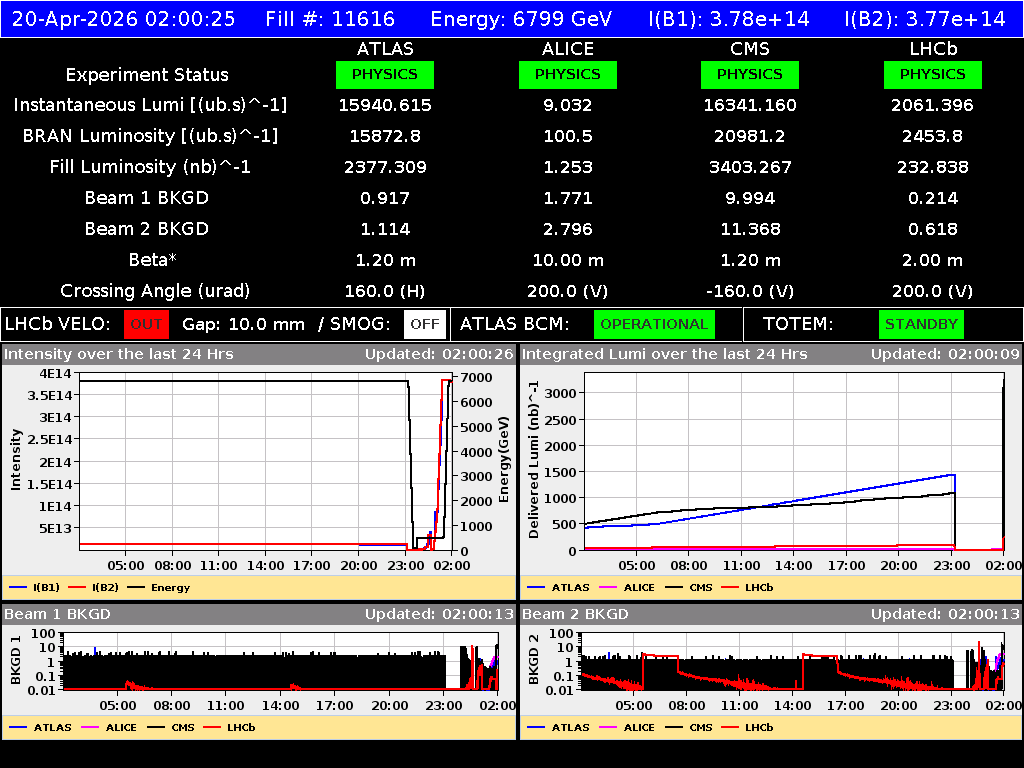Click the ALICE PHYSICS status indicator
This screenshot has width=1024, height=768.
(568, 74)
